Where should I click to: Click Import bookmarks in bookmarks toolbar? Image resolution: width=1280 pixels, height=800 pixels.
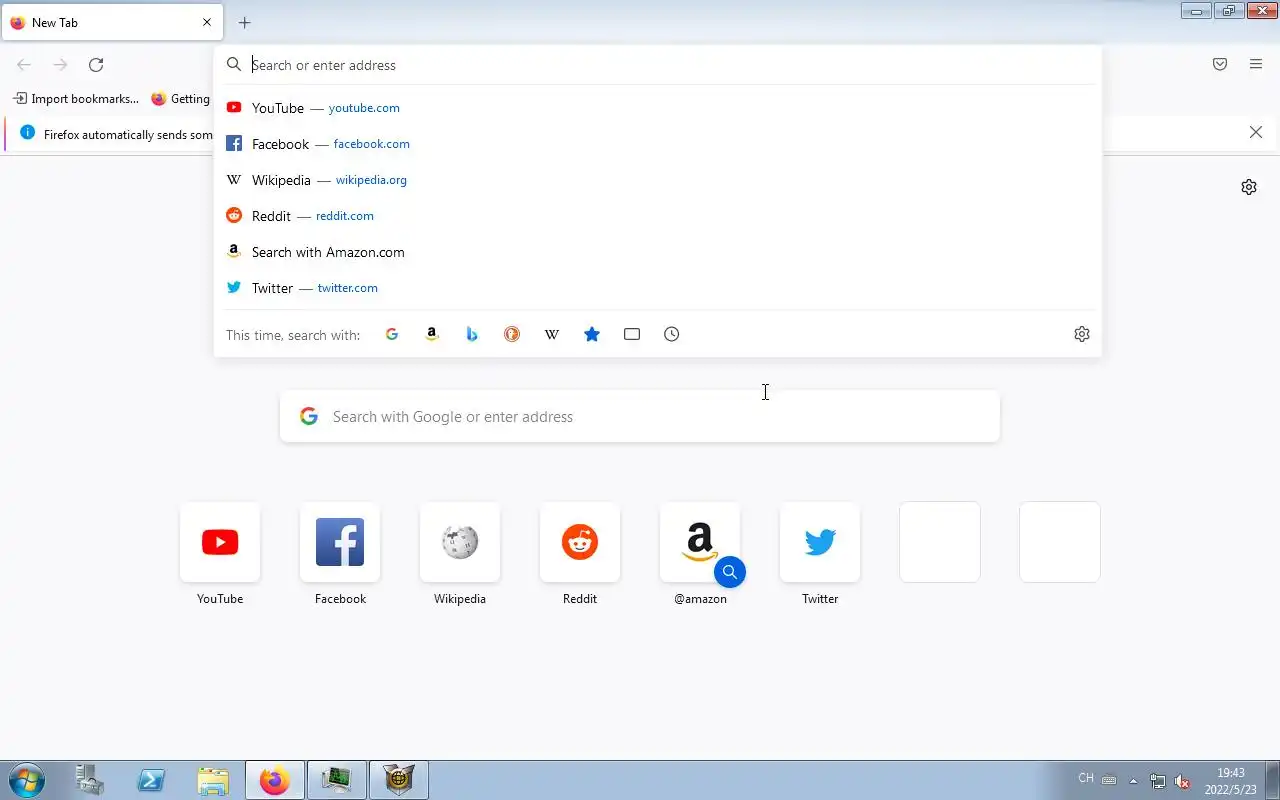point(76,99)
